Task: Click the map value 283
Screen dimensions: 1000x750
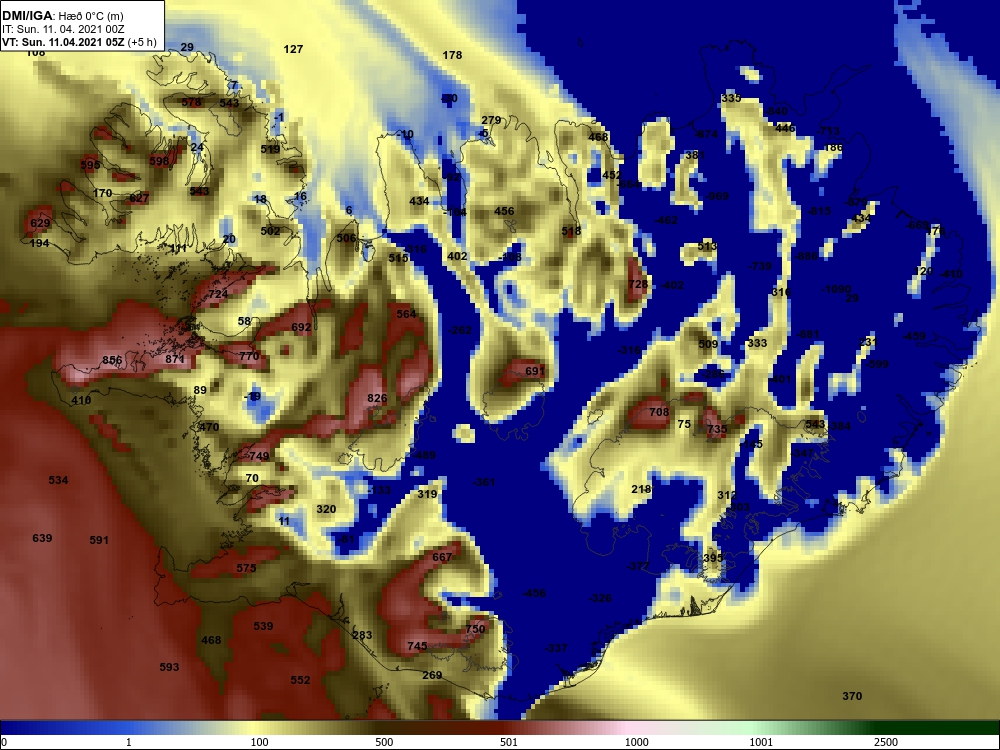Action: [x=362, y=635]
